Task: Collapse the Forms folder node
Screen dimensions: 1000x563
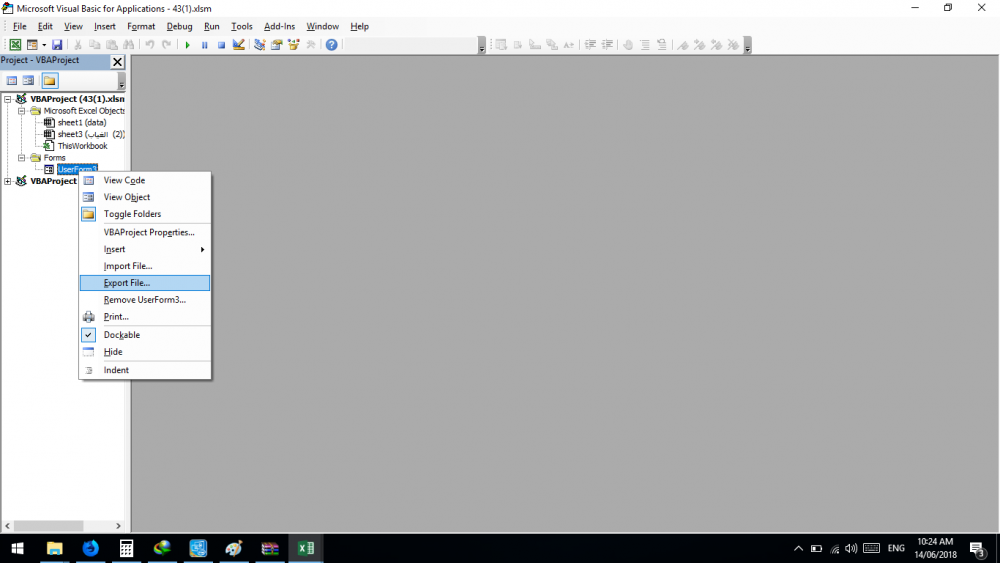Action: 21,157
